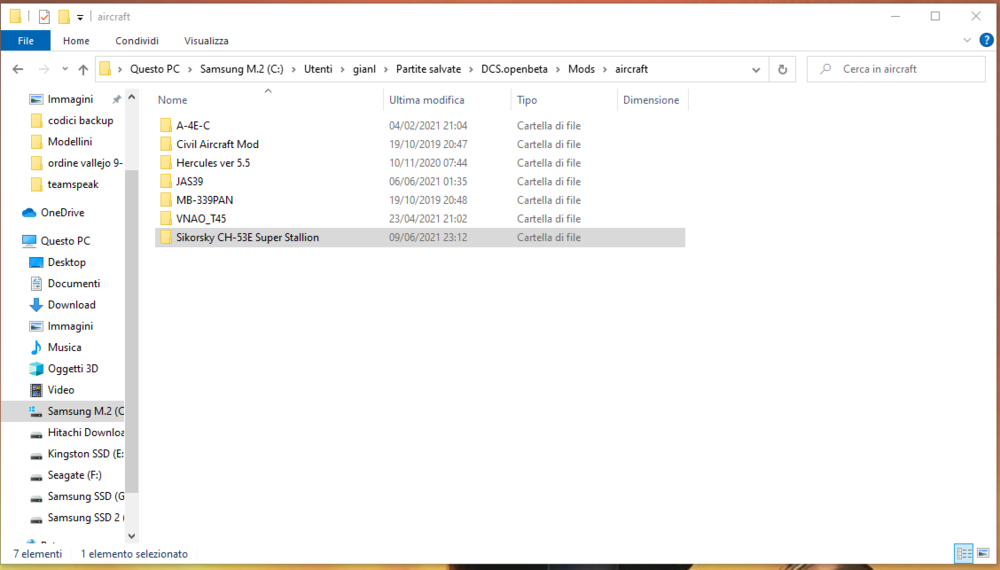Select the Civil Aircraft Mod folder
Image resolution: width=1000 pixels, height=570 pixels.
click(x=420, y=144)
